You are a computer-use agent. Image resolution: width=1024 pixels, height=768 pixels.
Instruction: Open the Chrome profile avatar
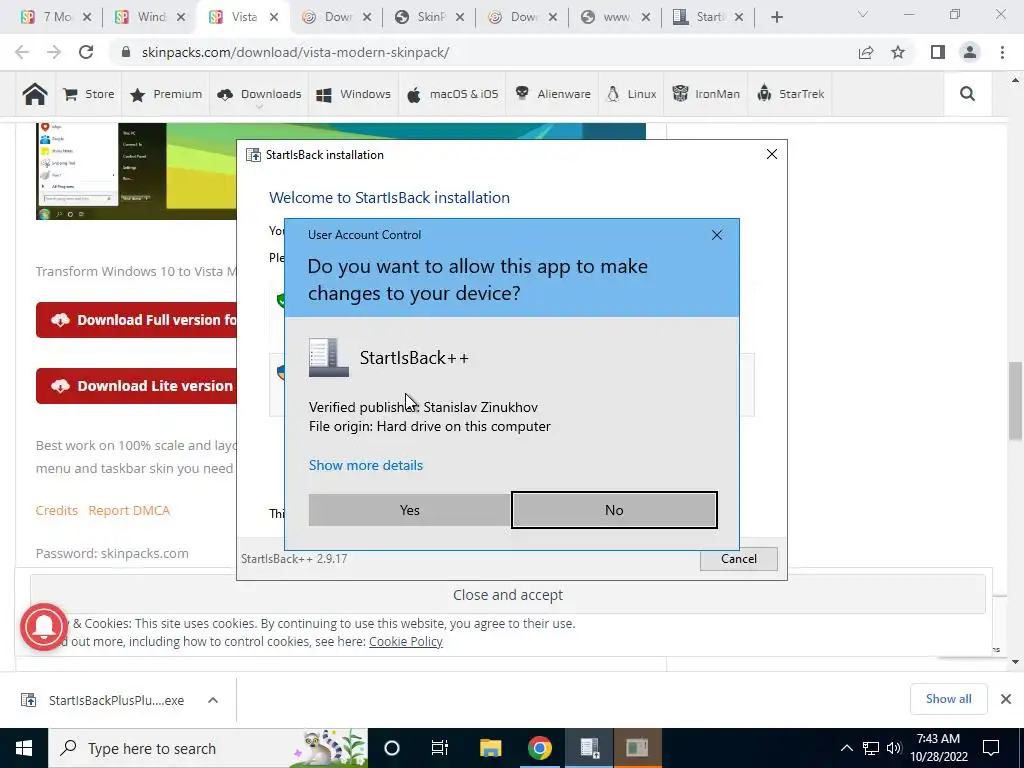(x=970, y=52)
